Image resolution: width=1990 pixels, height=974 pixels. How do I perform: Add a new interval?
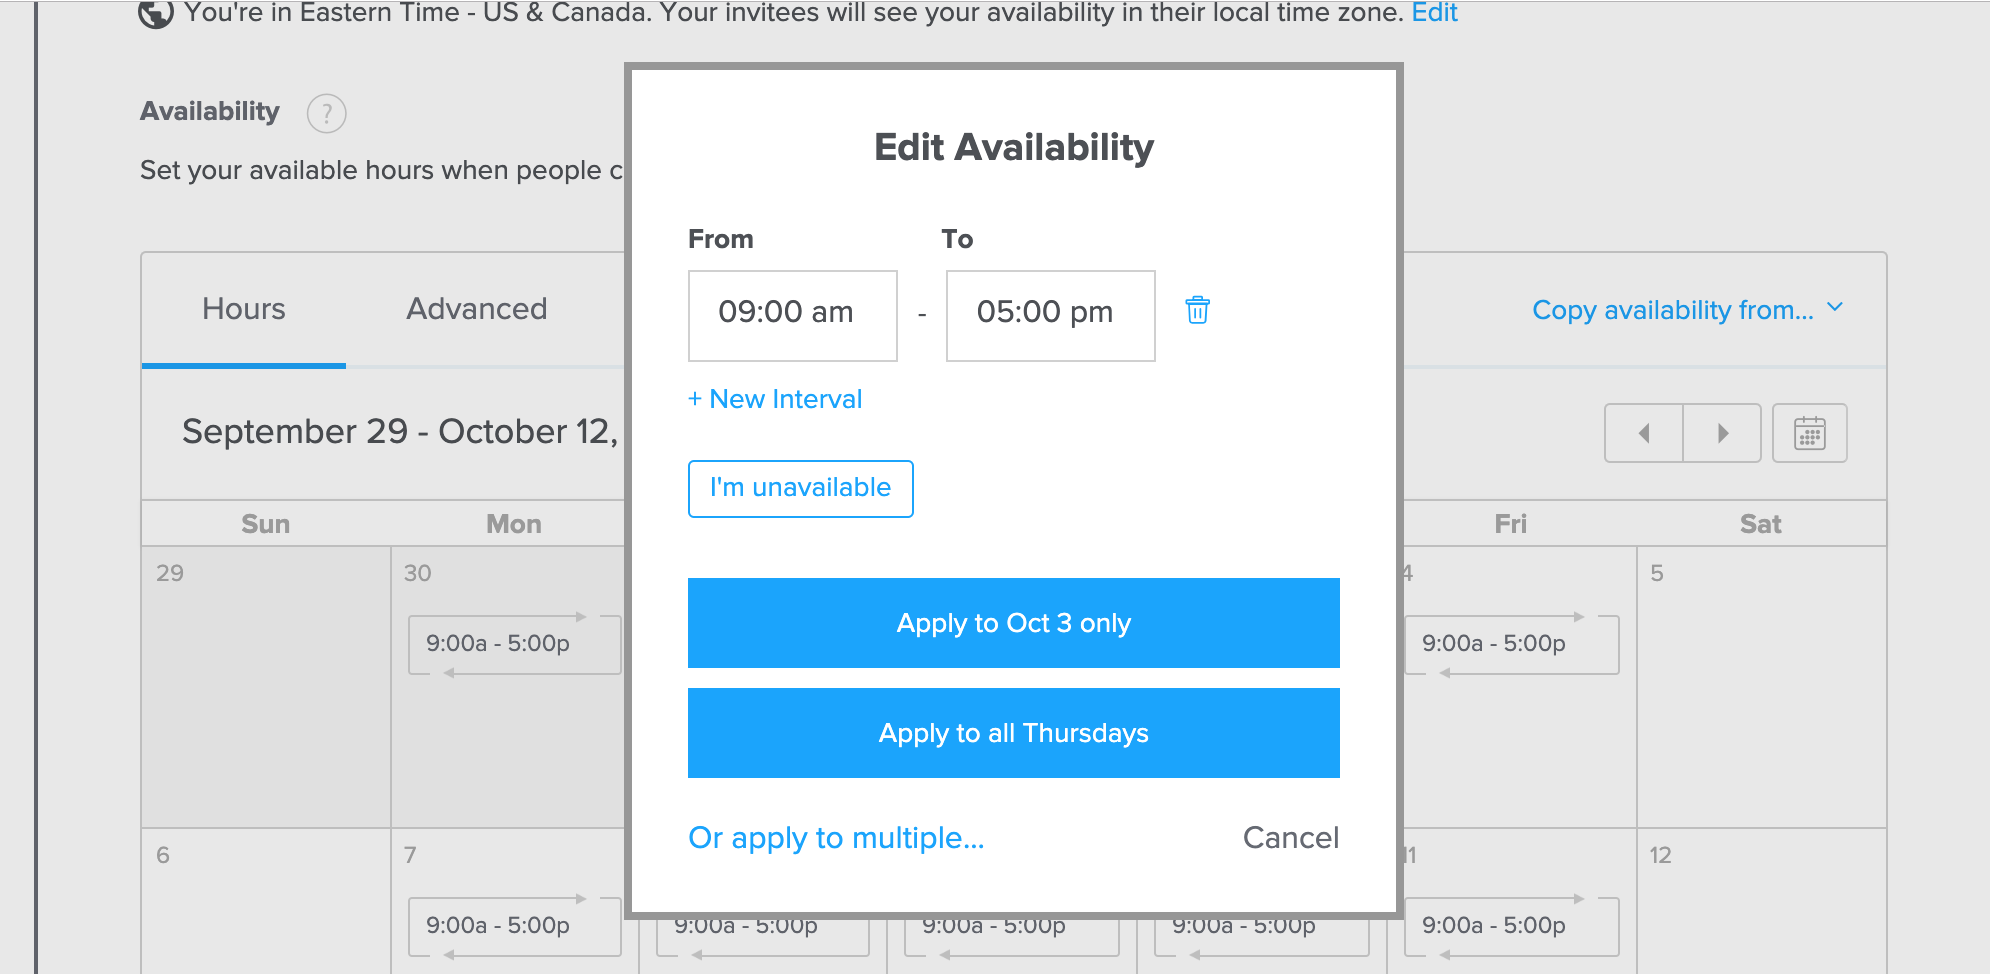click(x=774, y=398)
